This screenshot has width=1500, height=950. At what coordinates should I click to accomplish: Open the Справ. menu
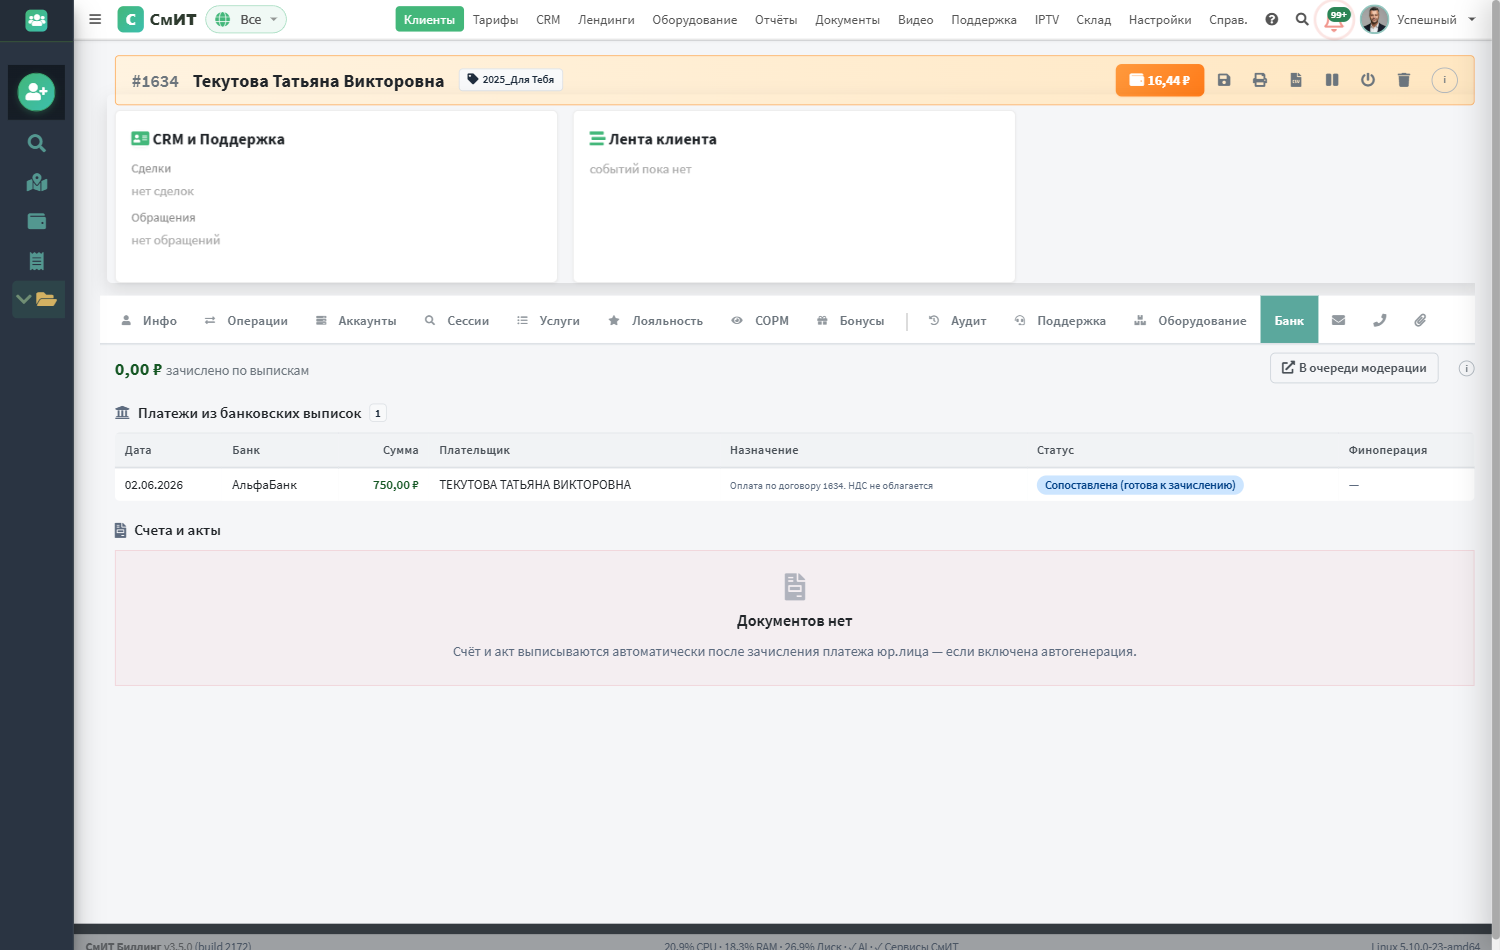coord(1228,19)
